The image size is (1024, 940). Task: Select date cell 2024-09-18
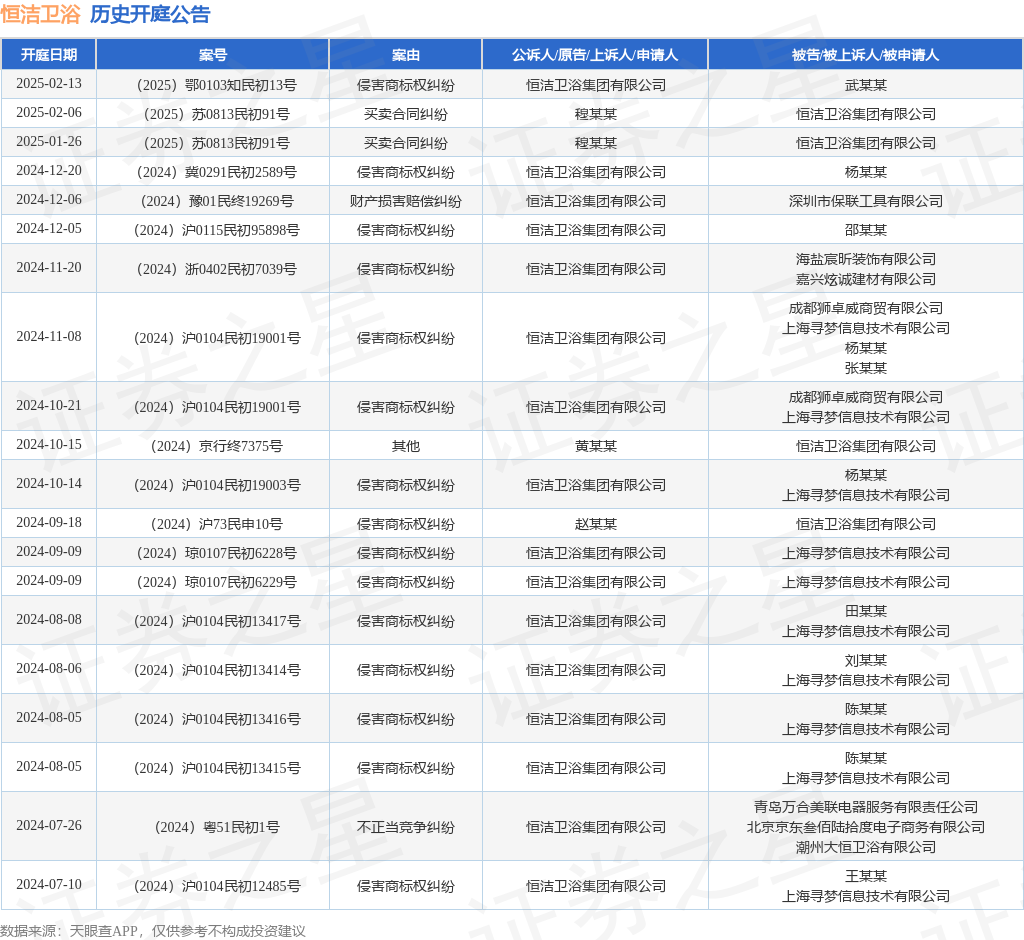pyautogui.click(x=49, y=523)
